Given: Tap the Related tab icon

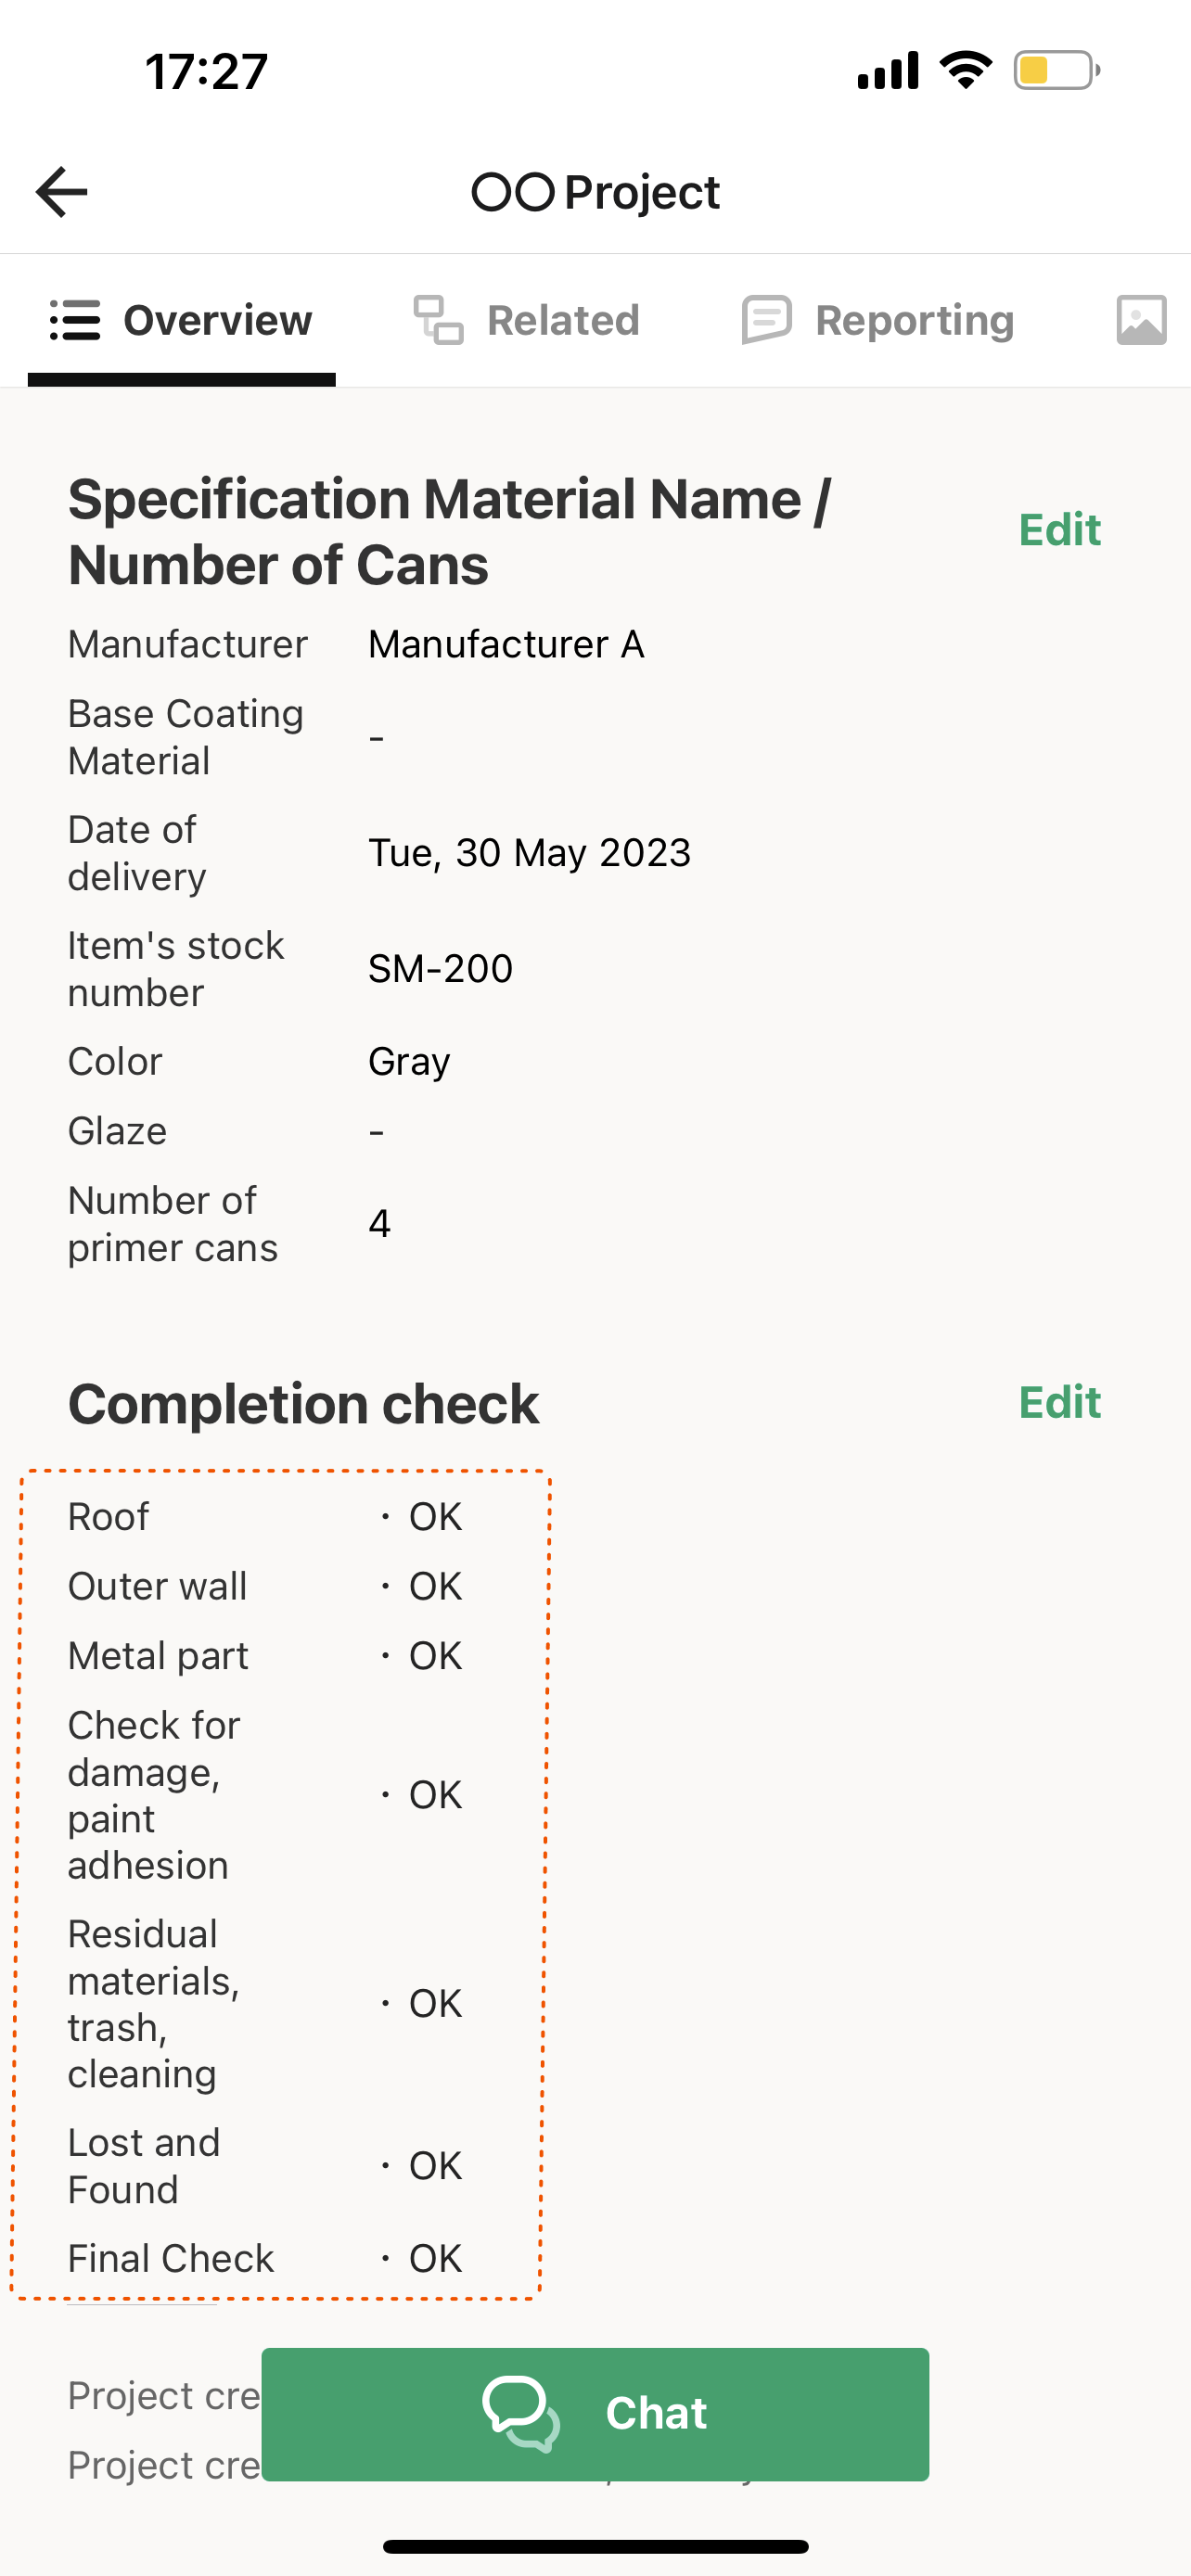Looking at the screenshot, I should (438, 321).
